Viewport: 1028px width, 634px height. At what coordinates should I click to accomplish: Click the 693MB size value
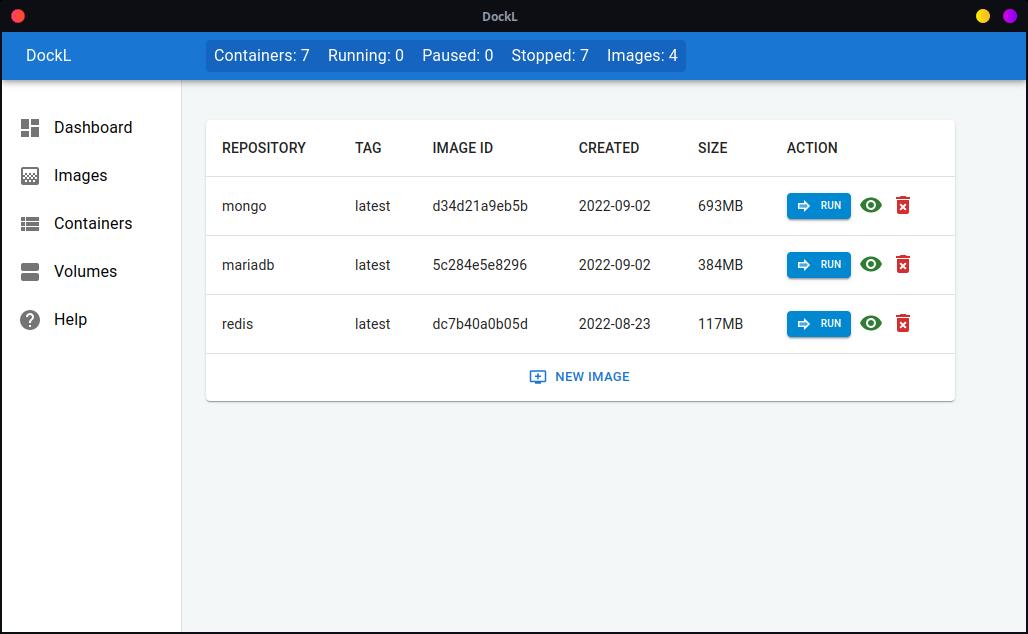click(x=720, y=206)
